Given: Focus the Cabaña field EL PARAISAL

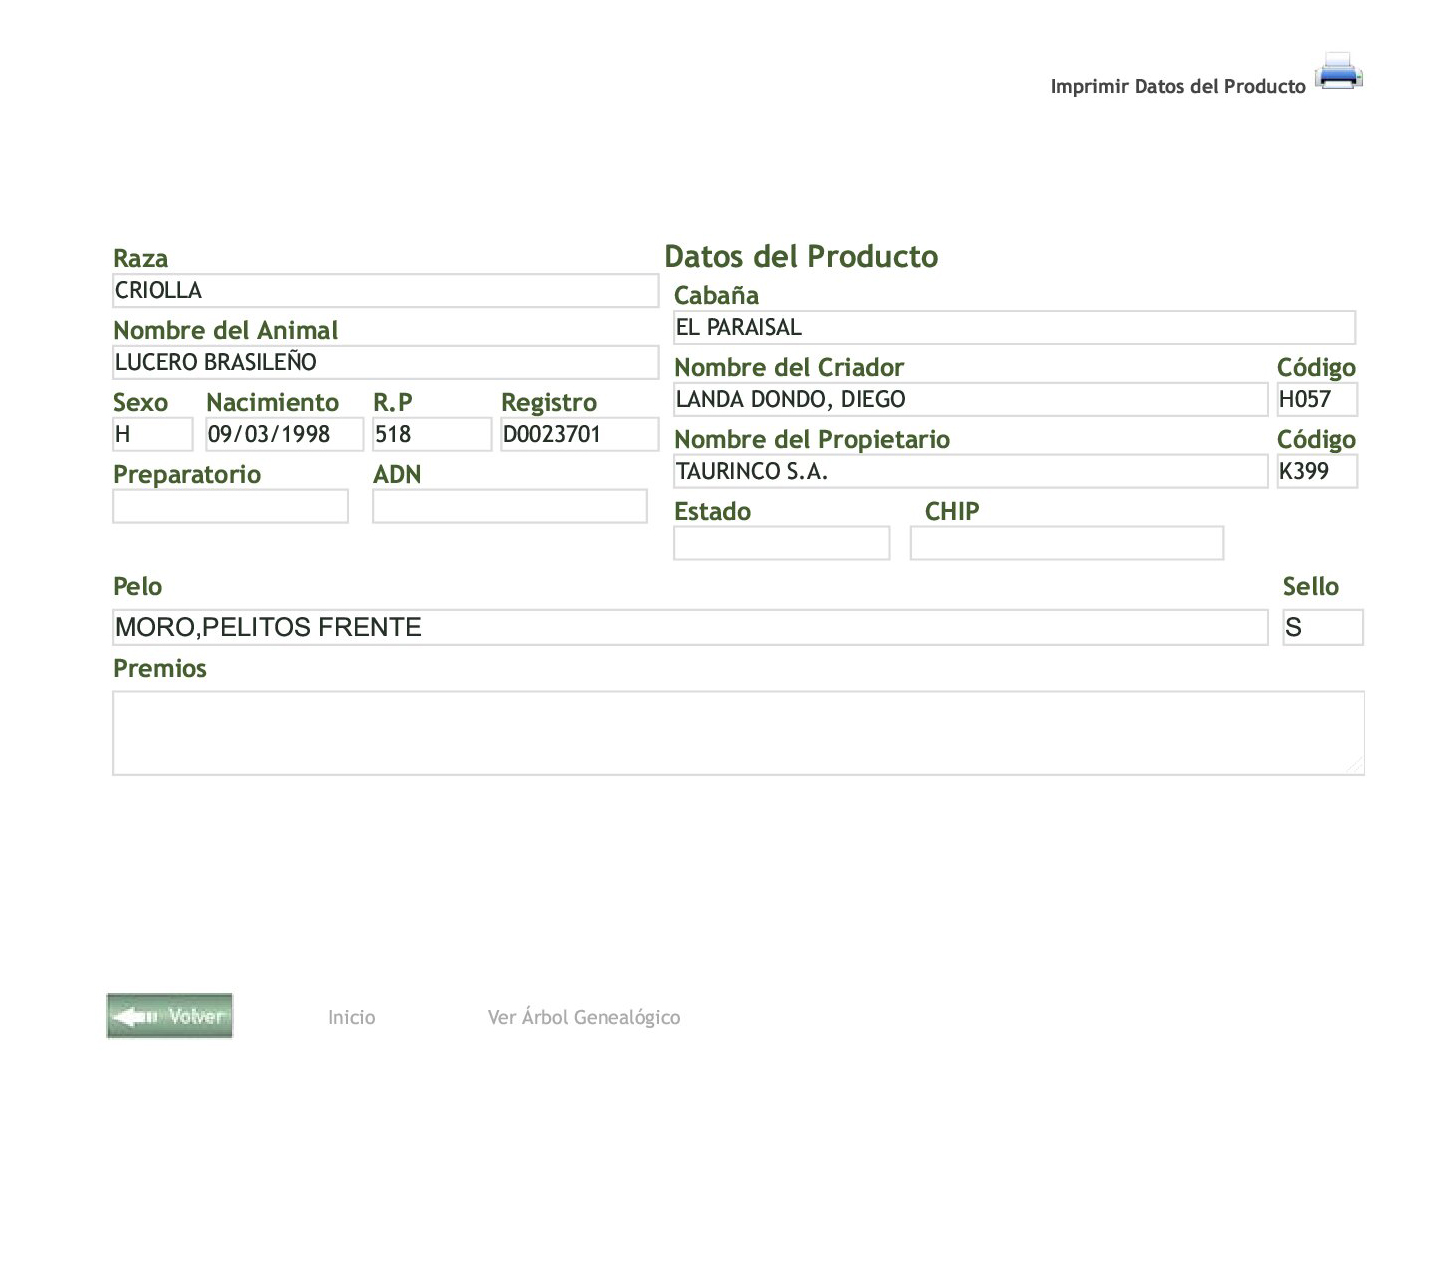Looking at the screenshot, I should [x=1014, y=328].
